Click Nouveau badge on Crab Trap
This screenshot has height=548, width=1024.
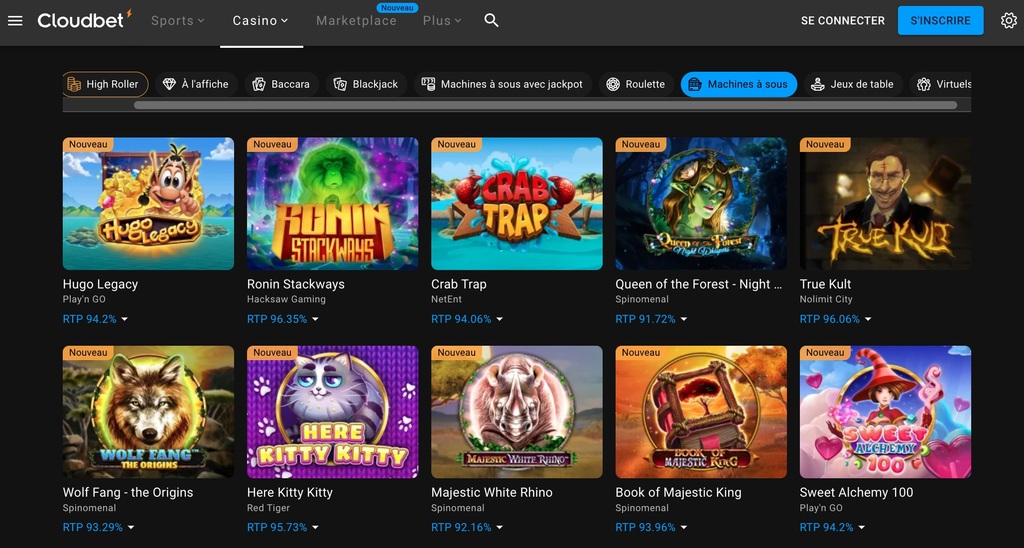(x=456, y=144)
